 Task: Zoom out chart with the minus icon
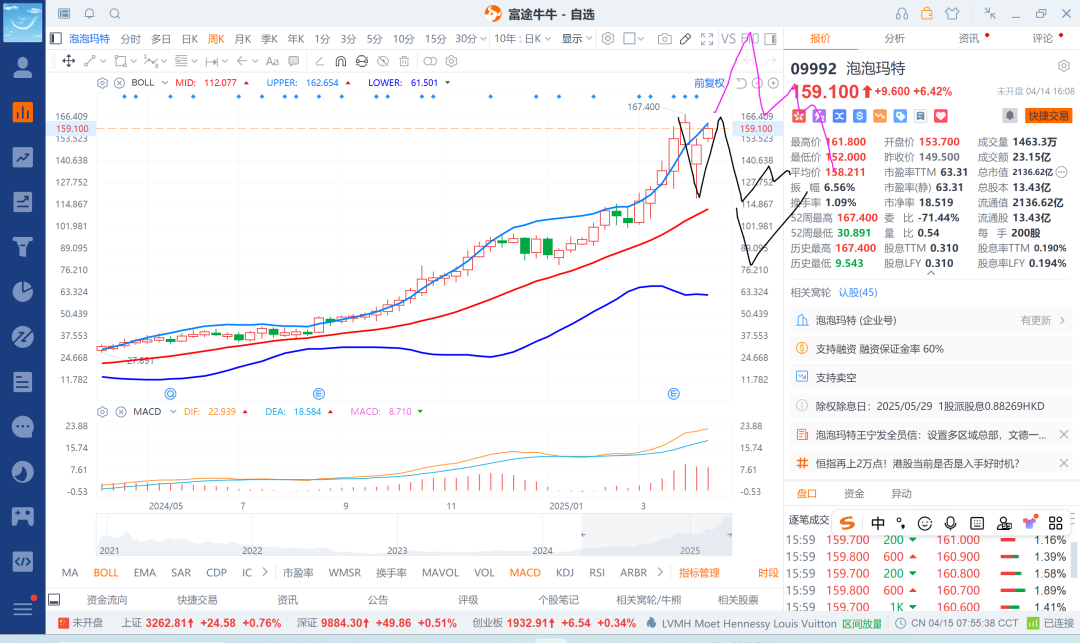757,83
